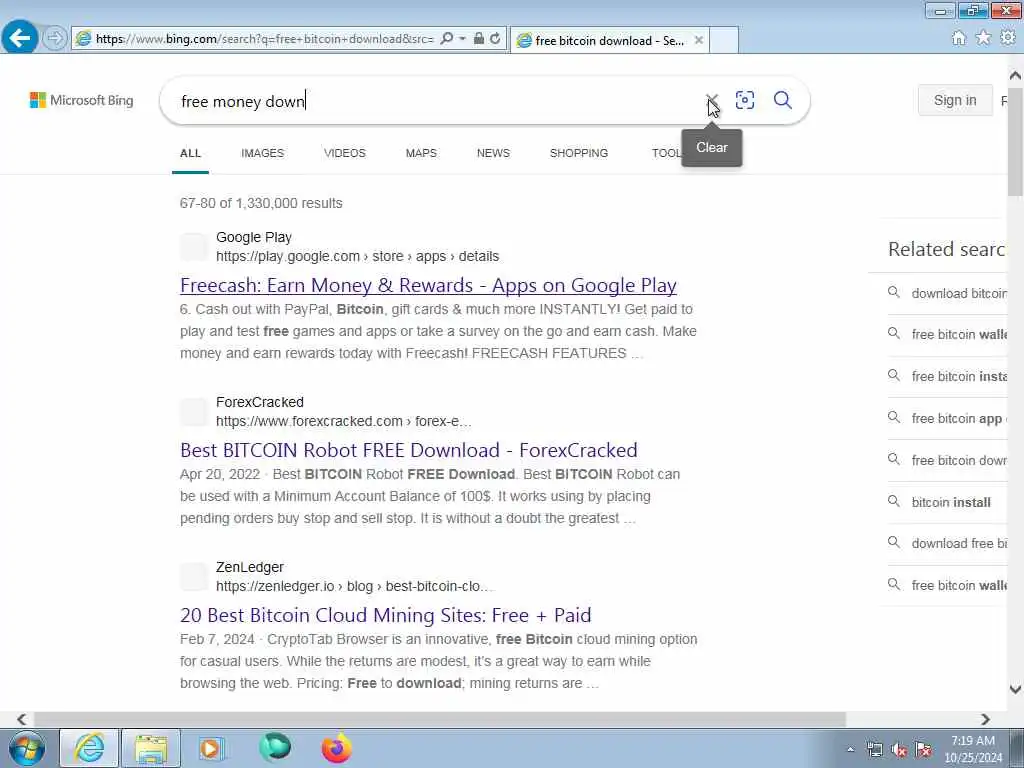Click the horizontal scrollbar left arrow
The height and width of the screenshot is (768, 1024).
coord(22,719)
